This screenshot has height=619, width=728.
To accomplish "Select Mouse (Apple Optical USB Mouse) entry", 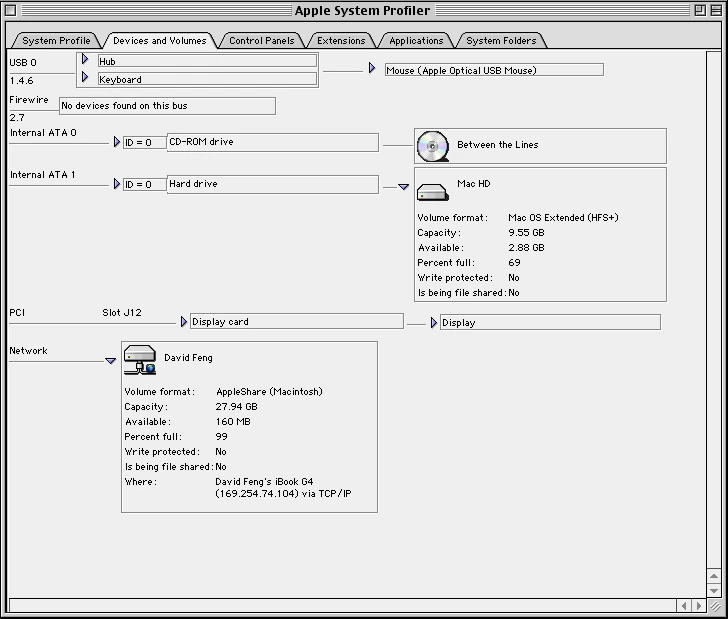I will [x=494, y=70].
